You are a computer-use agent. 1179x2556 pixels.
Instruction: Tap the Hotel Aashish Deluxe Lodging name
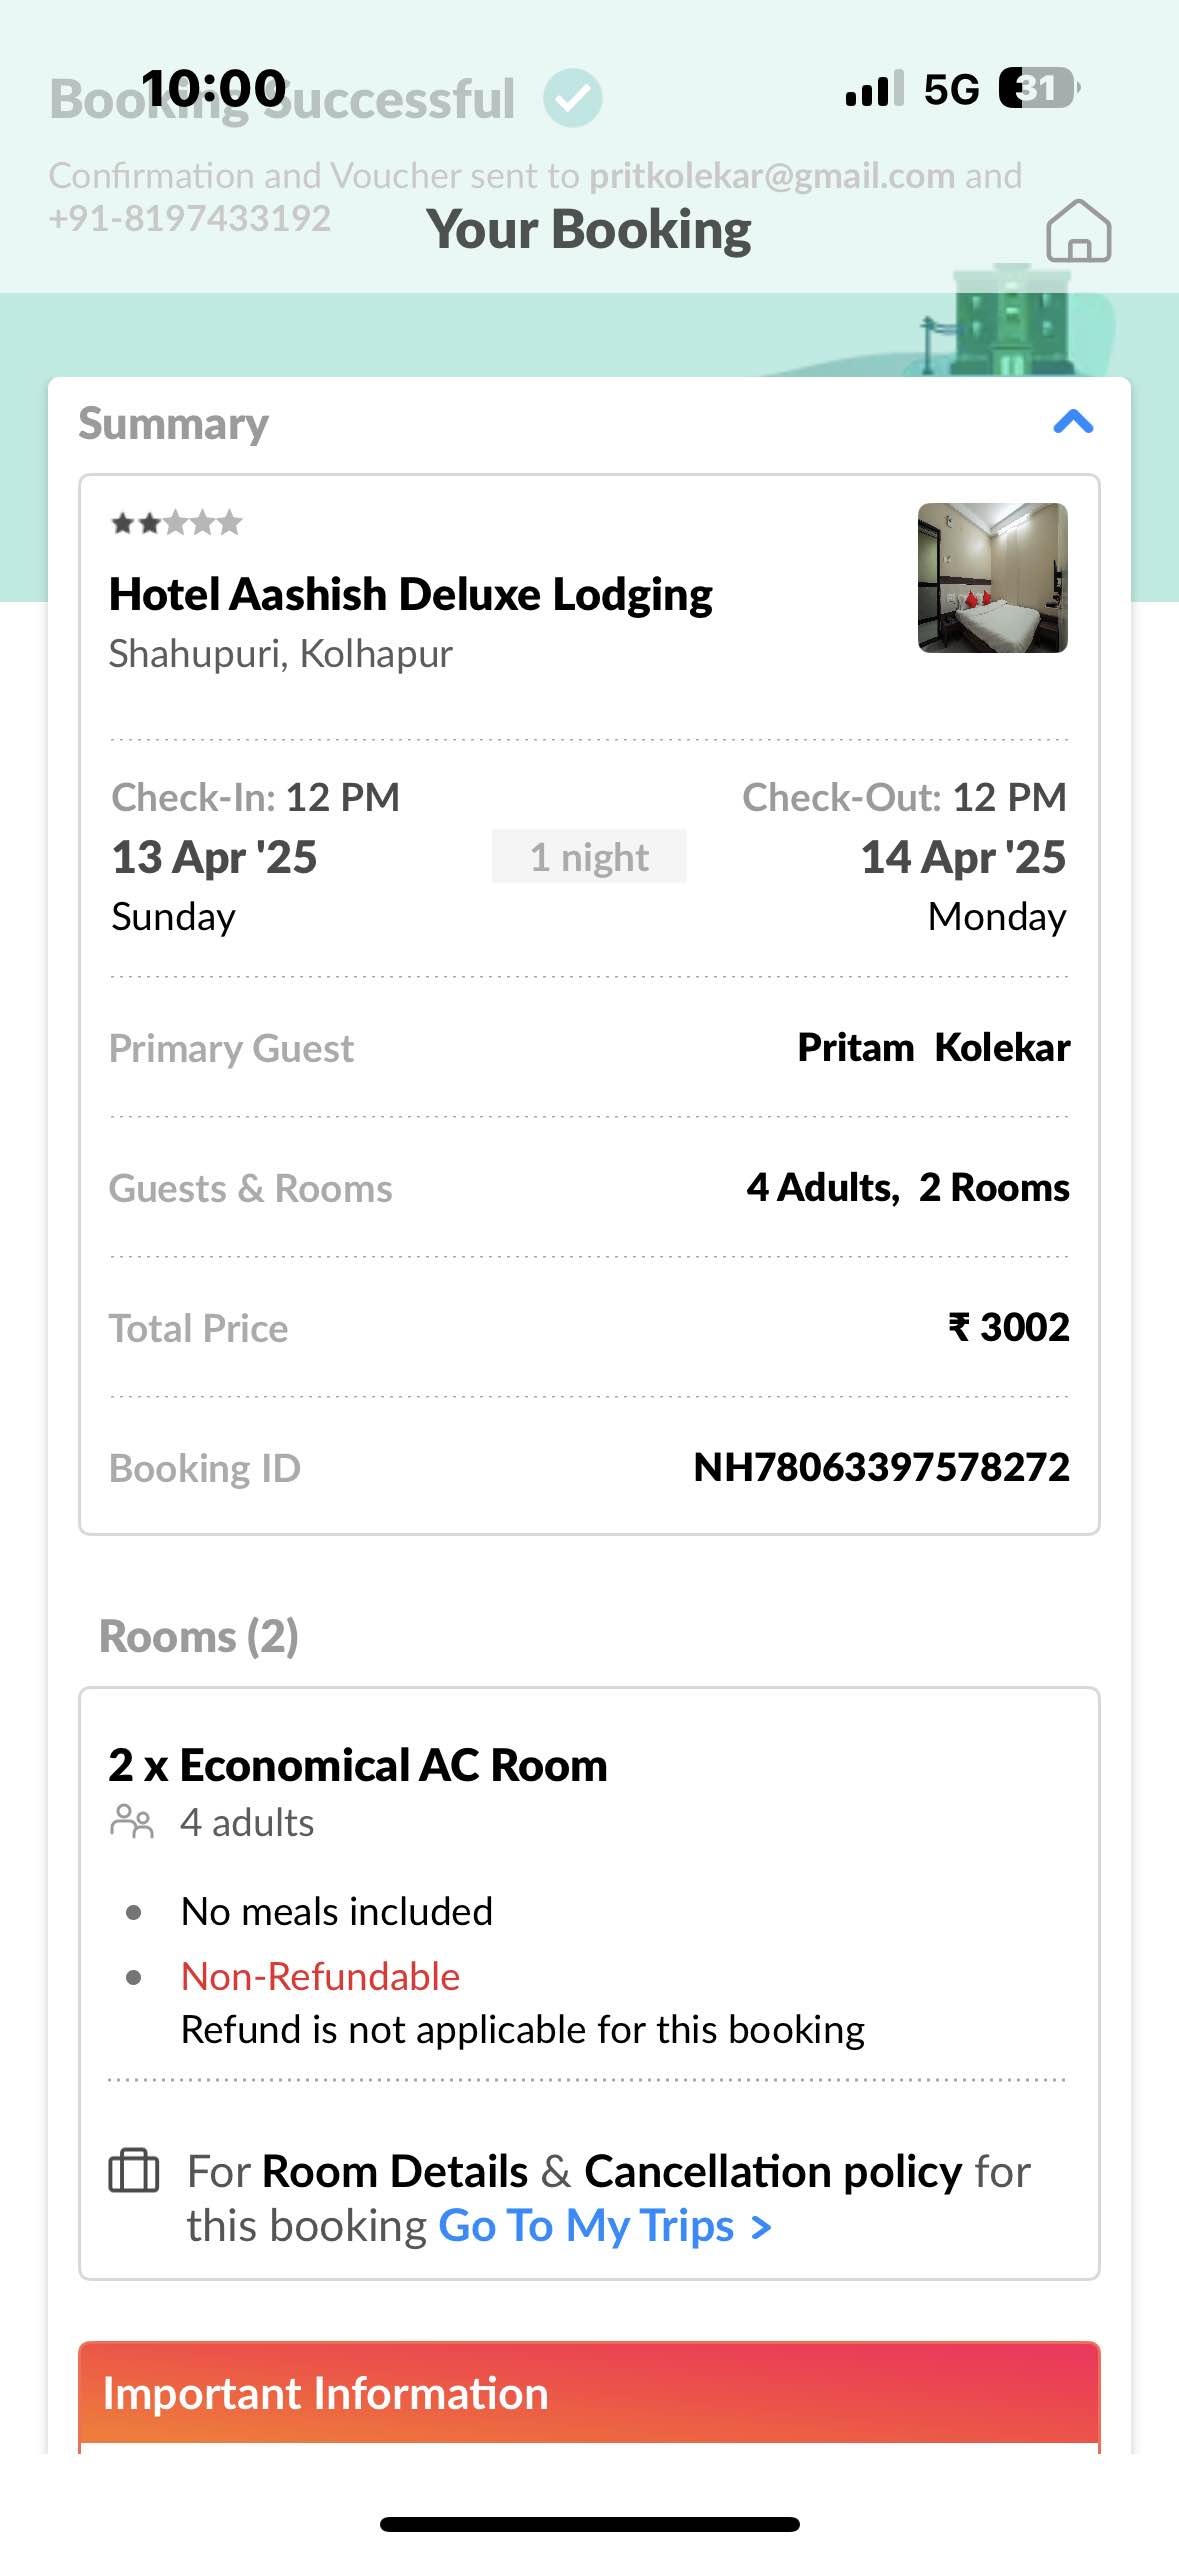coord(410,594)
